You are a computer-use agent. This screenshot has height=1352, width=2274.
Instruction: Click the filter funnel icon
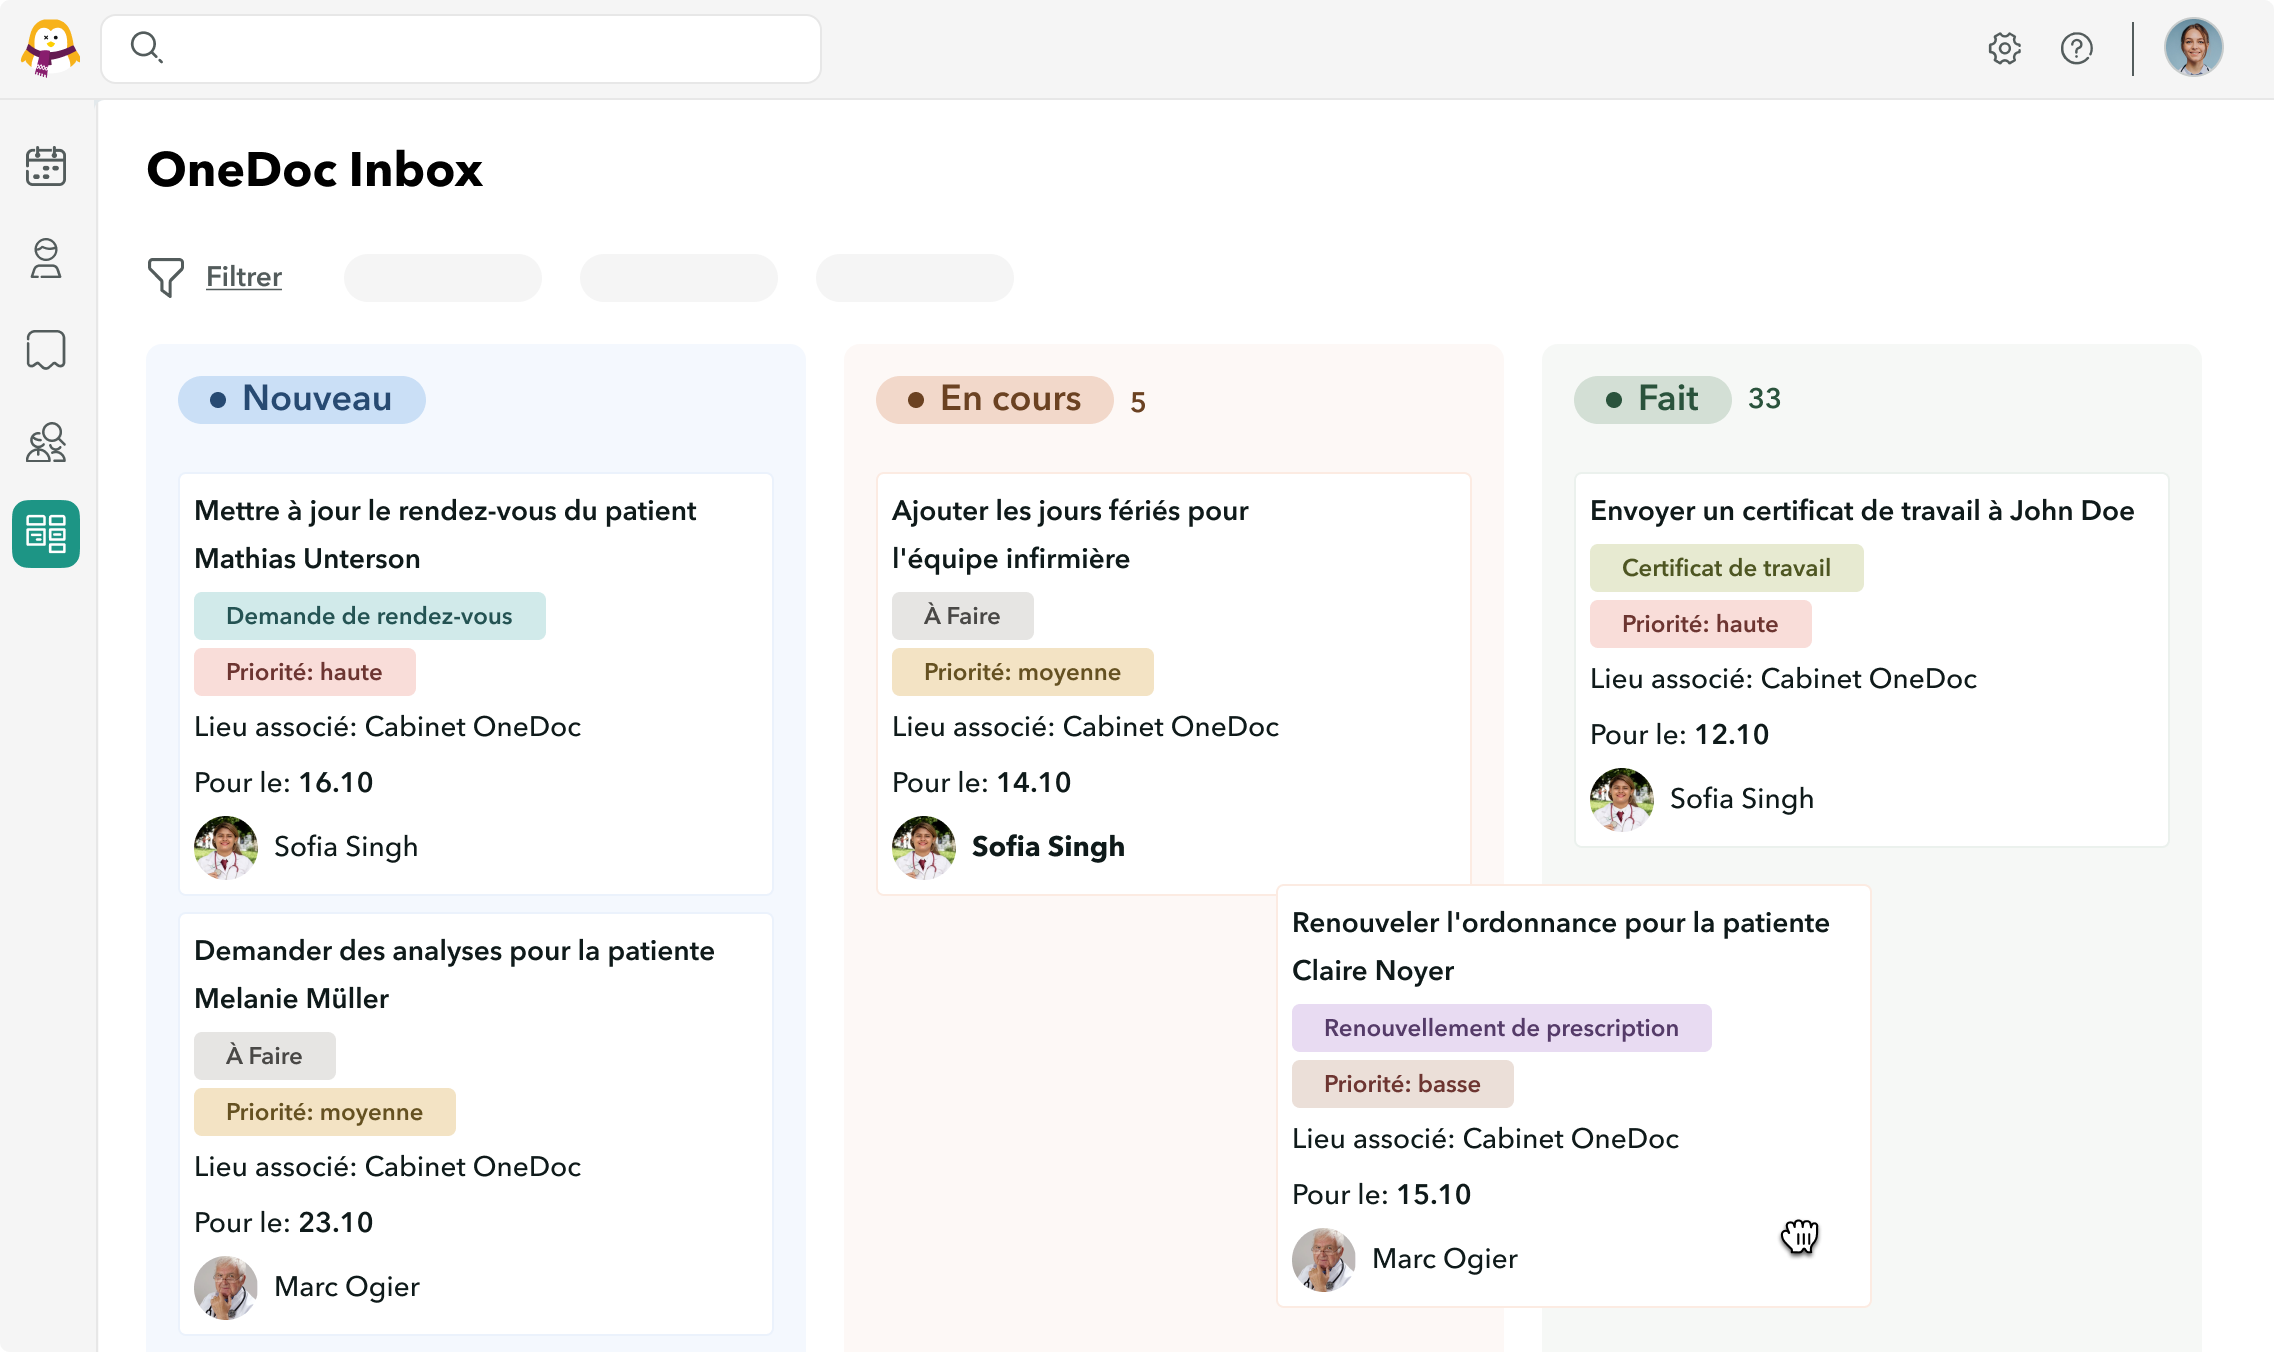pyautogui.click(x=165, y=277)
